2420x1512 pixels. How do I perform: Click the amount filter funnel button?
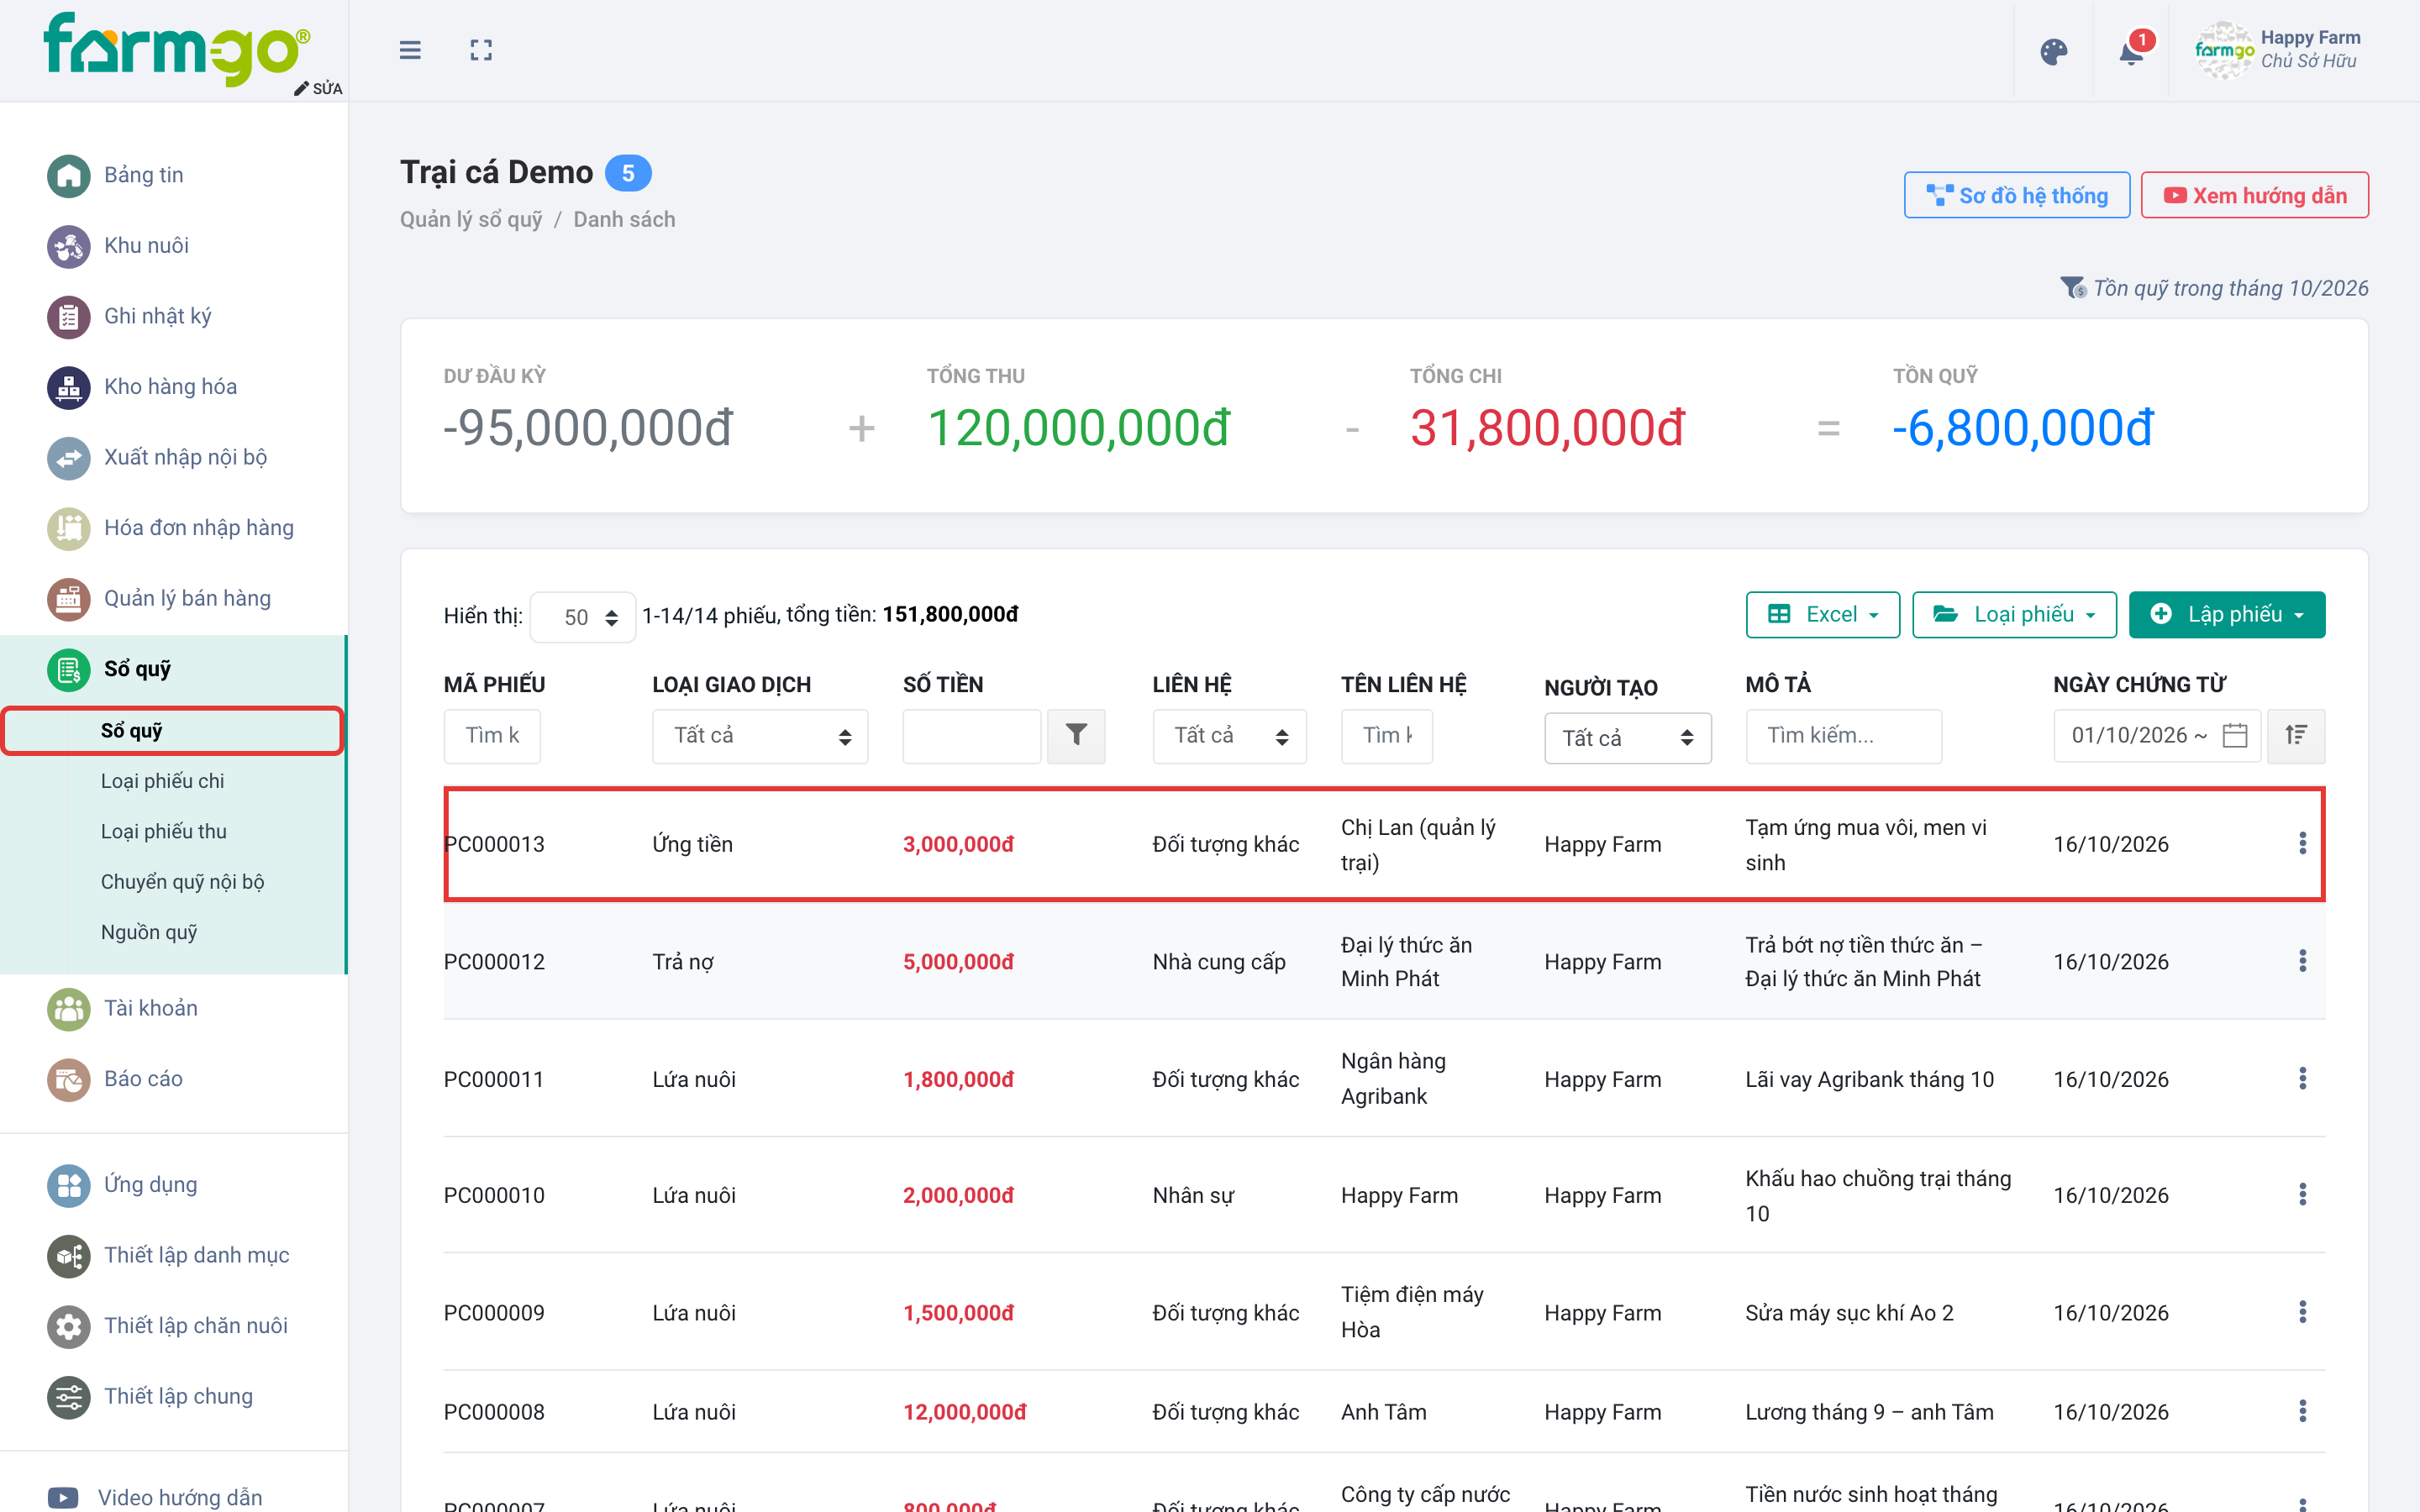tap(1076, 736)
